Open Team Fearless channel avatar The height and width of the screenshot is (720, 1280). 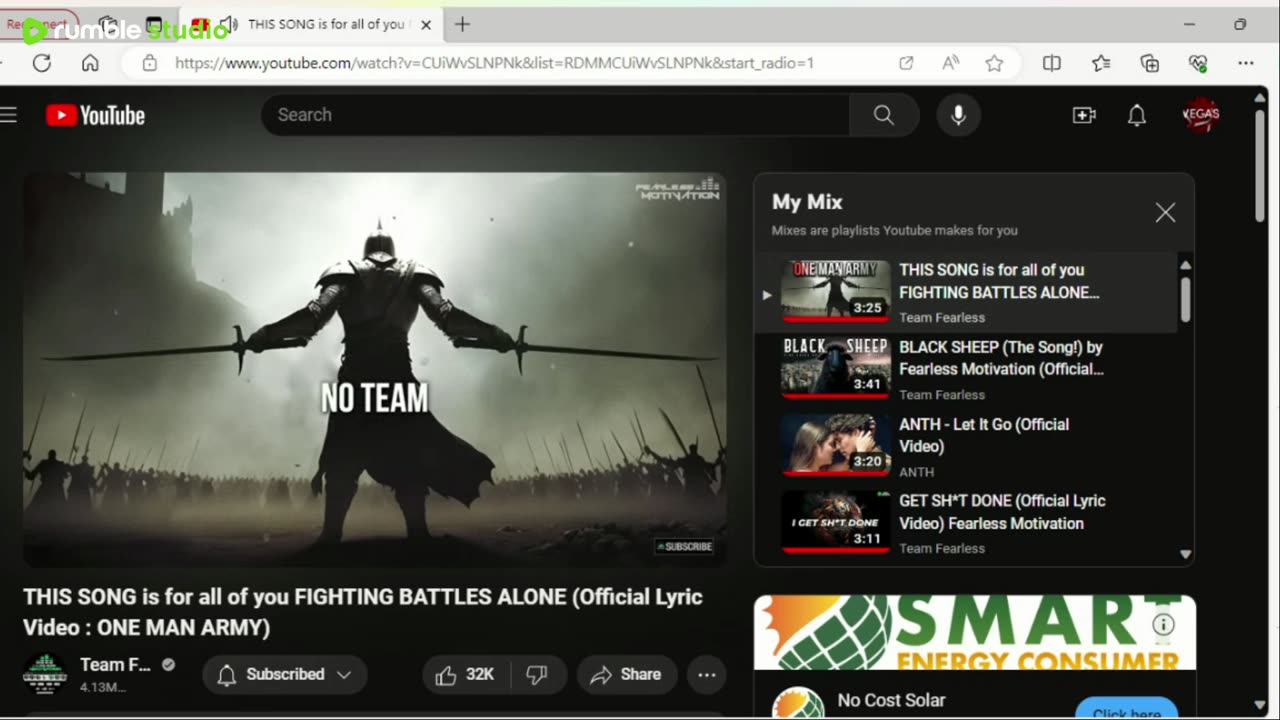[45, 674]
